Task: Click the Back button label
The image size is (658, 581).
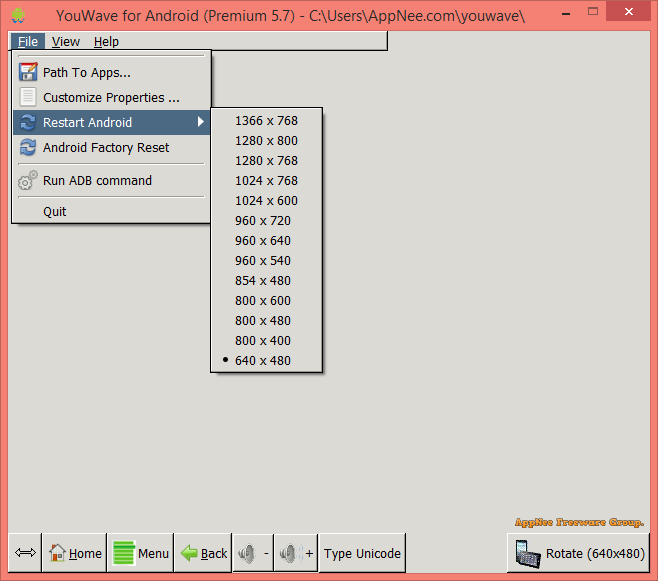Action: tap(214, 554)
